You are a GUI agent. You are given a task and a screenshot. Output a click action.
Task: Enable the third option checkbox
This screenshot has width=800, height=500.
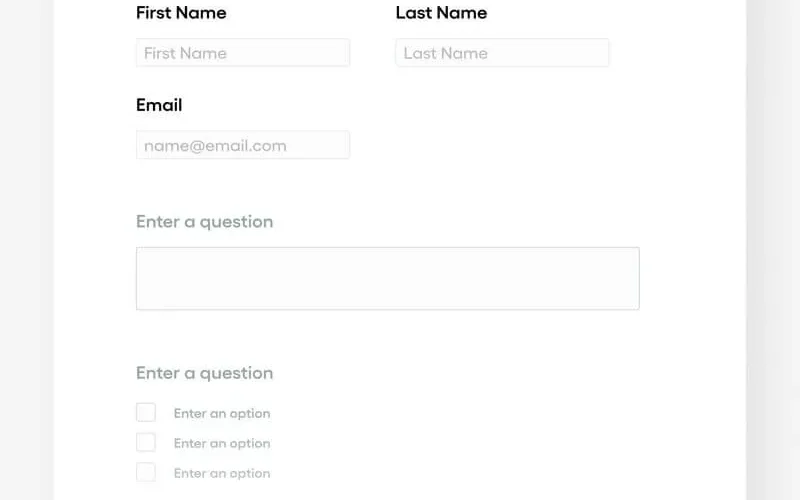pos(146,473)
